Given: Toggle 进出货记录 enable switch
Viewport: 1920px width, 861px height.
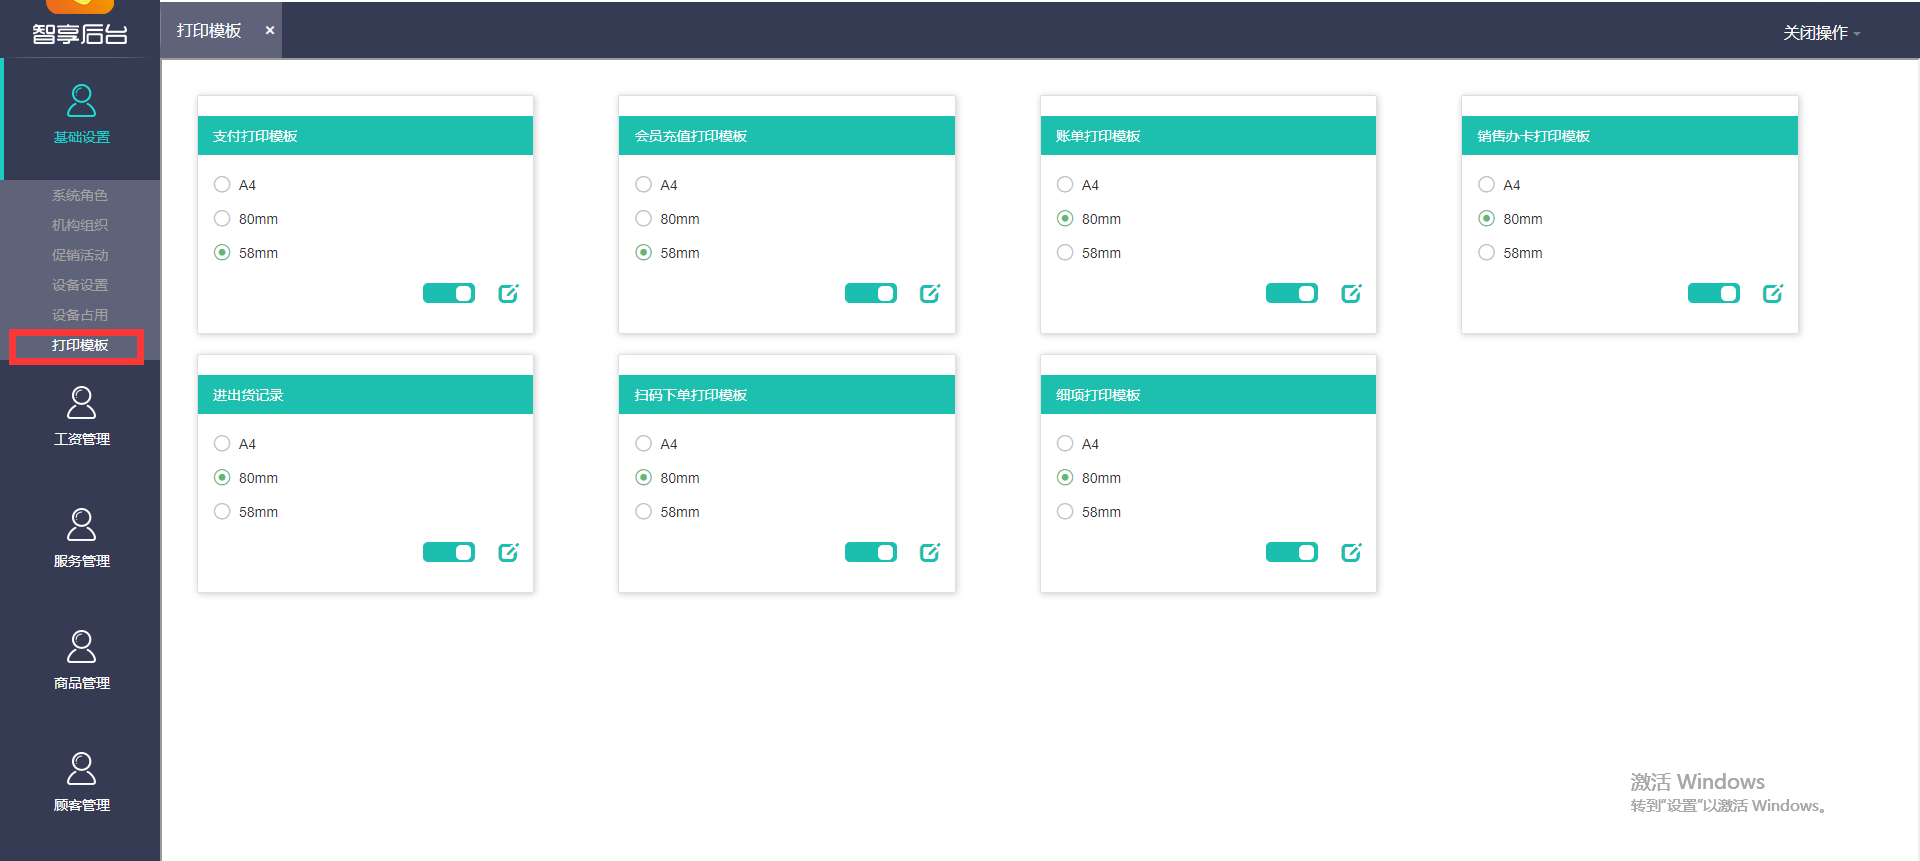Looking at the screenshot, I should (x=449, y=552).
